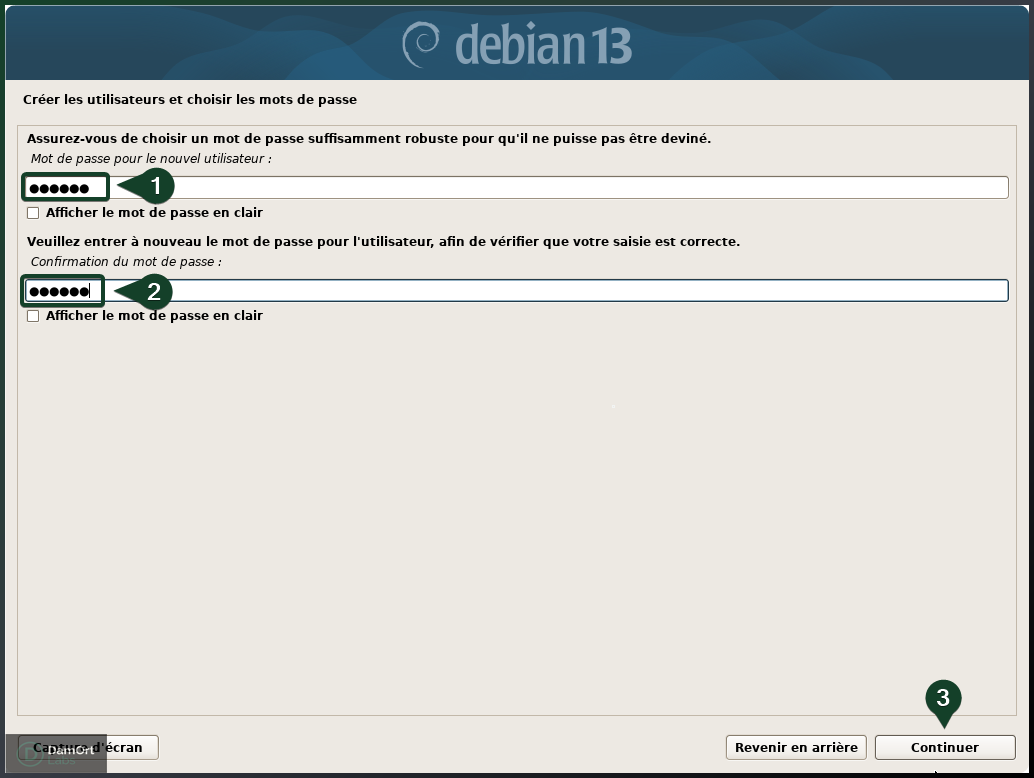
Task: Enable 'Afficher le mot de passe en clair' for the new password
Action: pos(32,212)
